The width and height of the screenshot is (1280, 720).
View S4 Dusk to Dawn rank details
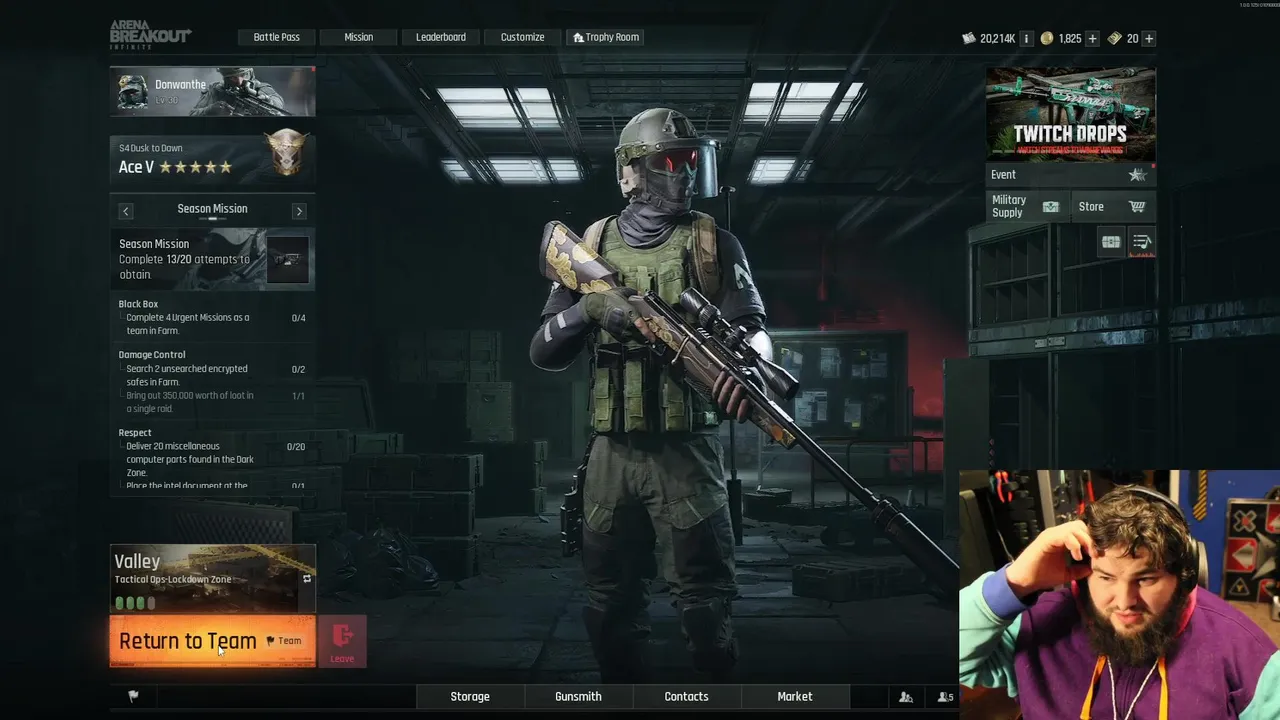(212, 158)
